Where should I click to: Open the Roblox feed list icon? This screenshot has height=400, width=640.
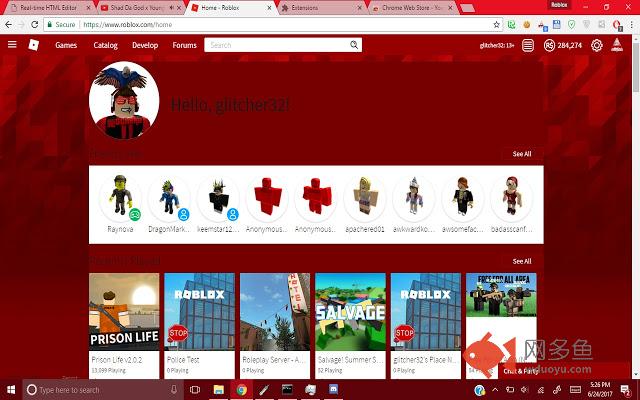[528, 45]
